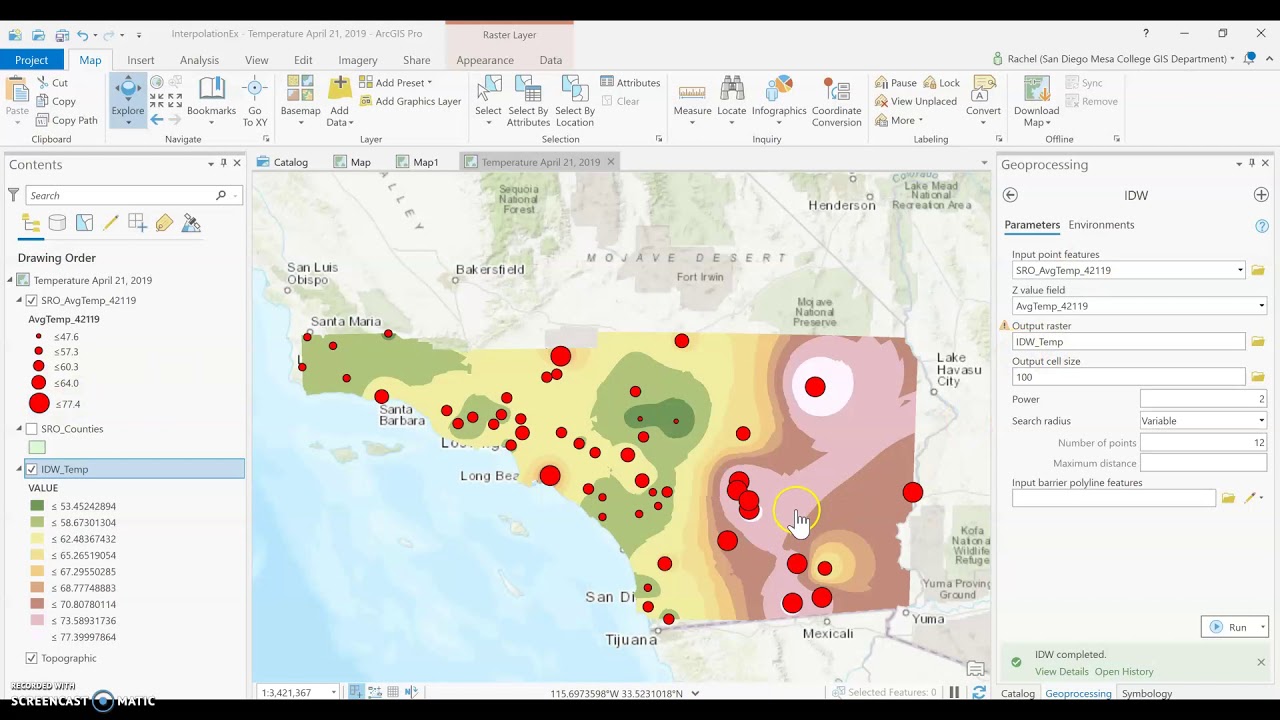
Task: Switch to List By Editing view
Action: coord(111,224)
